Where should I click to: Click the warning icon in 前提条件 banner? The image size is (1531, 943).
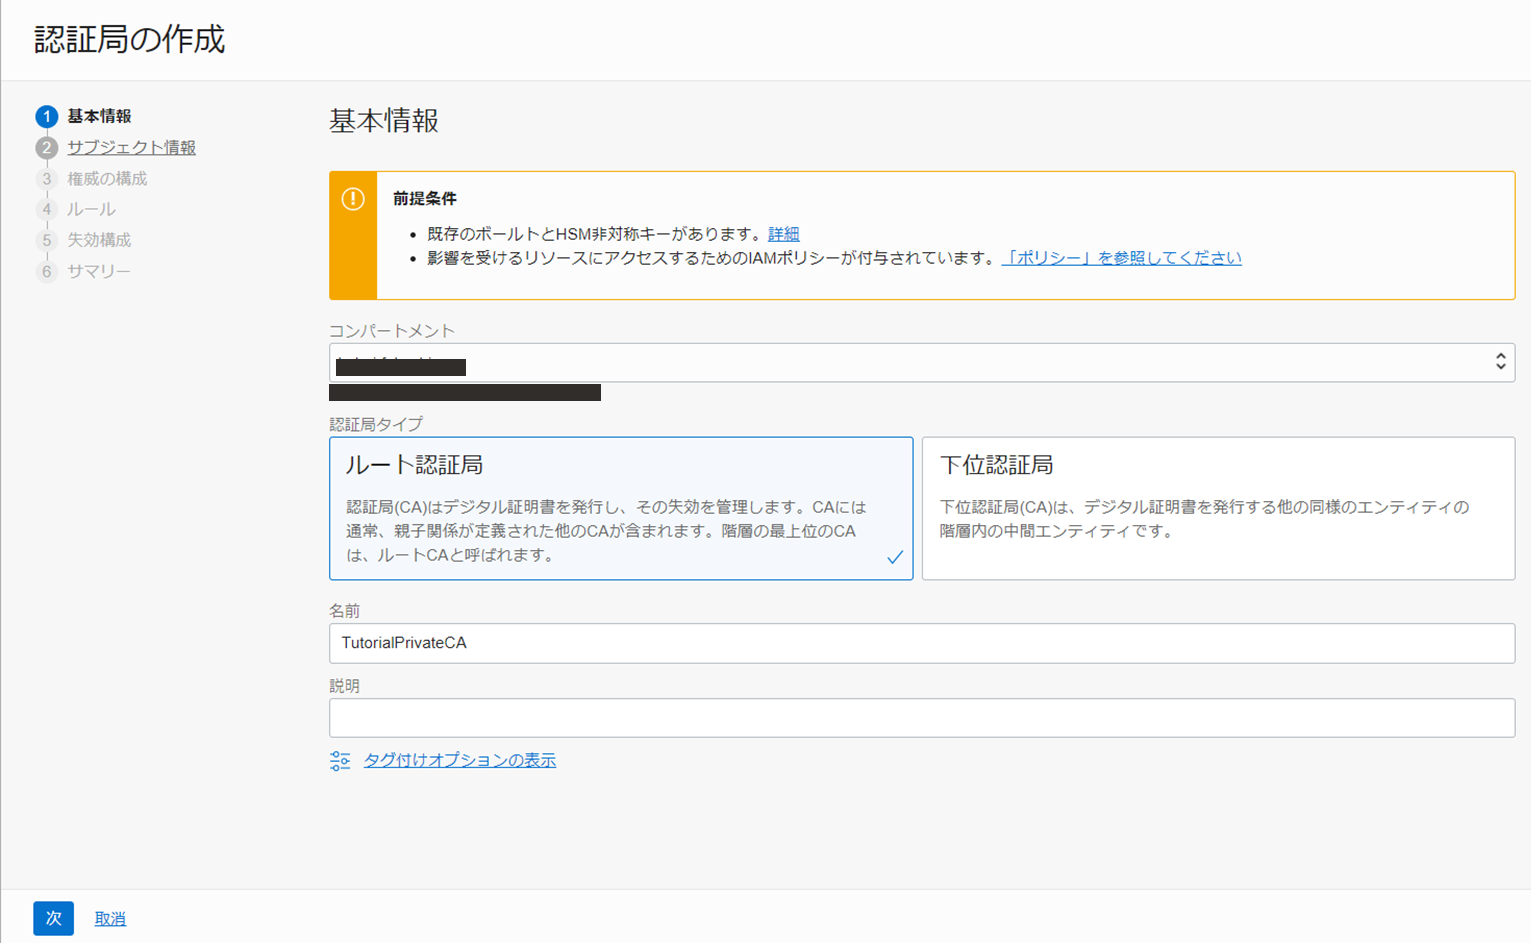353,199
